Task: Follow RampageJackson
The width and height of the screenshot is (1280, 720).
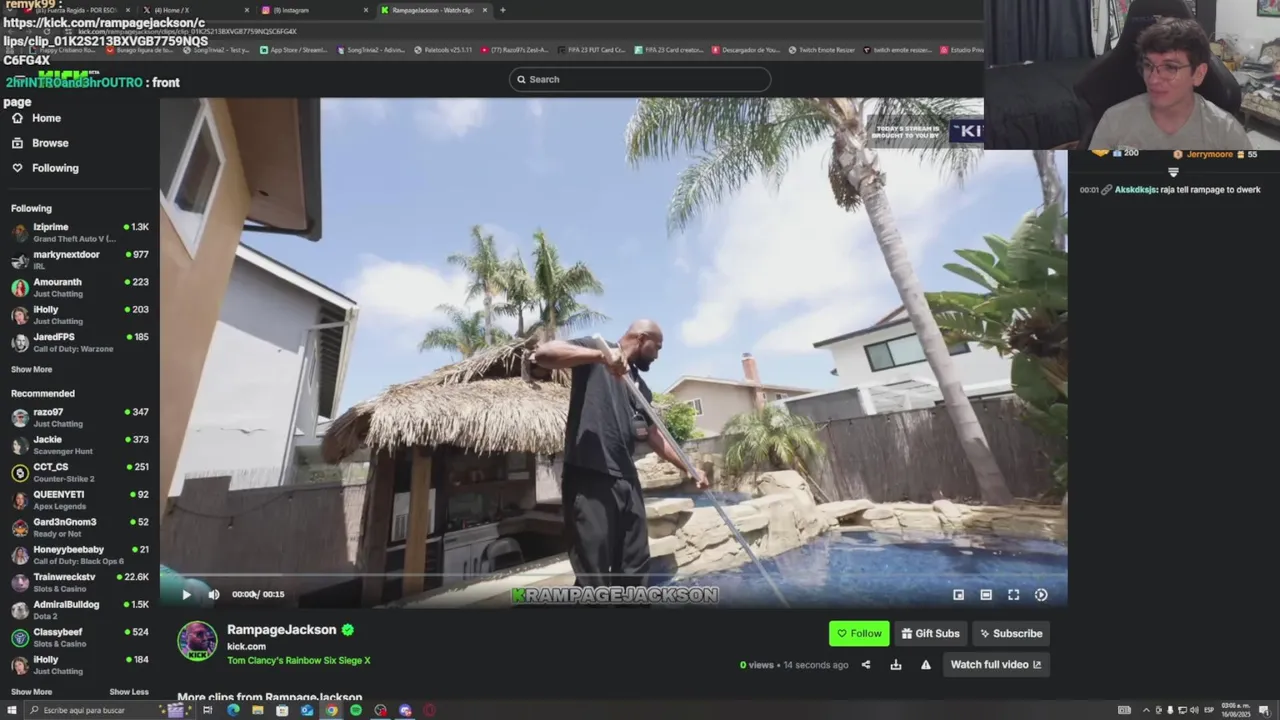Action: click(859, 633)
